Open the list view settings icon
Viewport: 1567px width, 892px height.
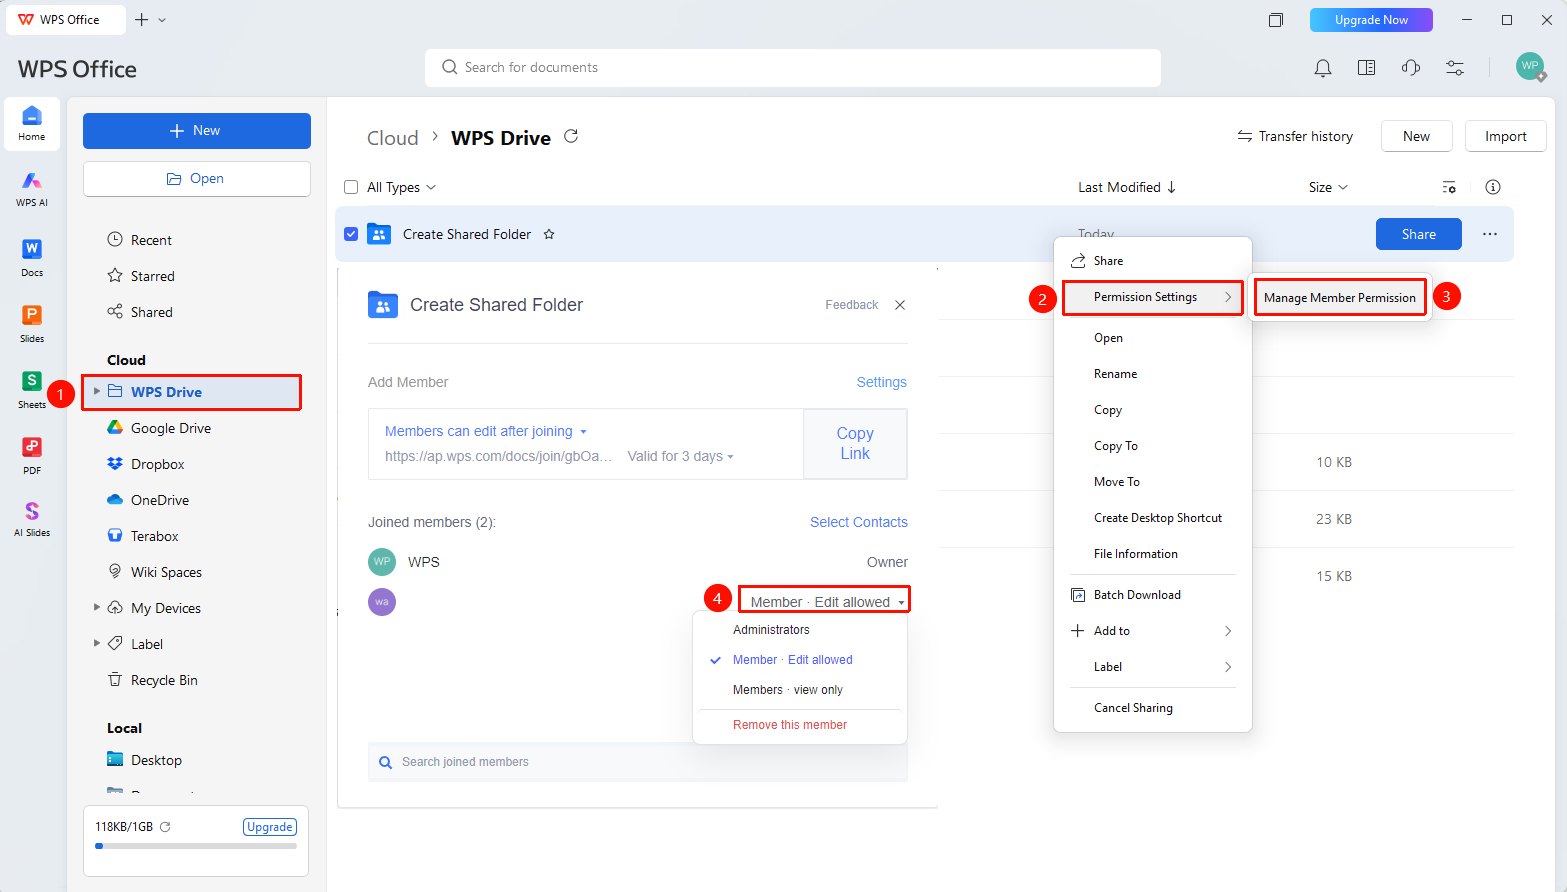[1449, 187]
